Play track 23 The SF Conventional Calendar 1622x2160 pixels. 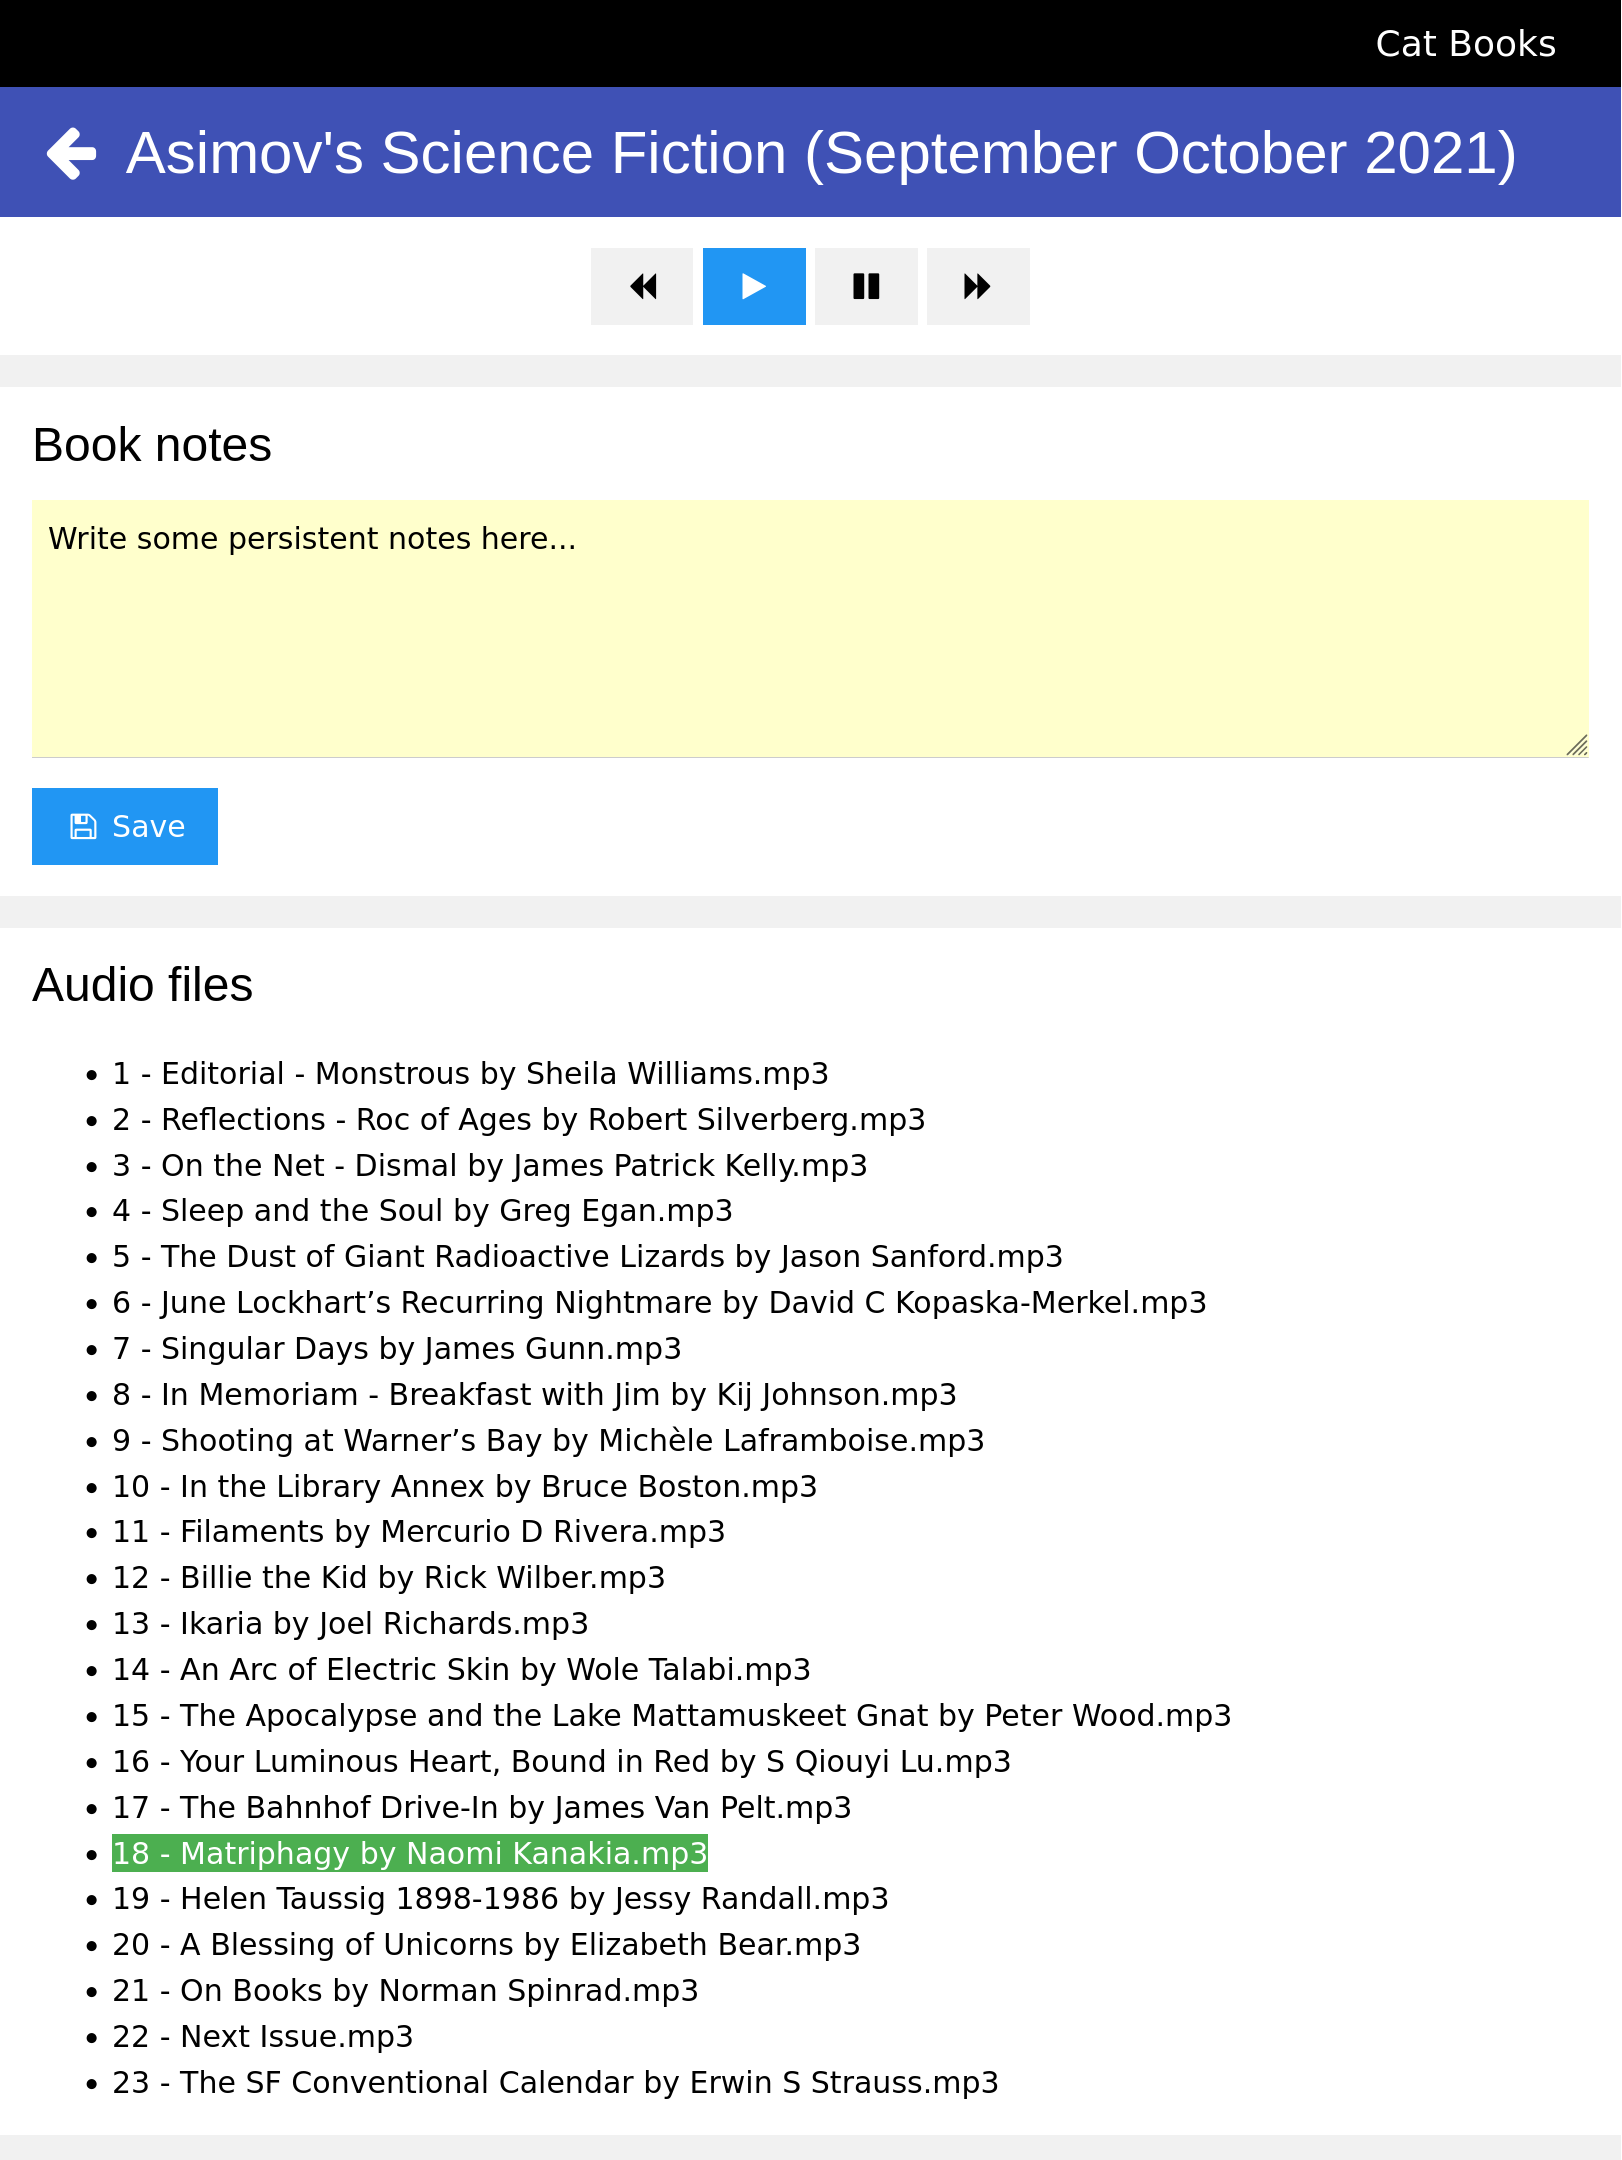tap(555, 2083)
